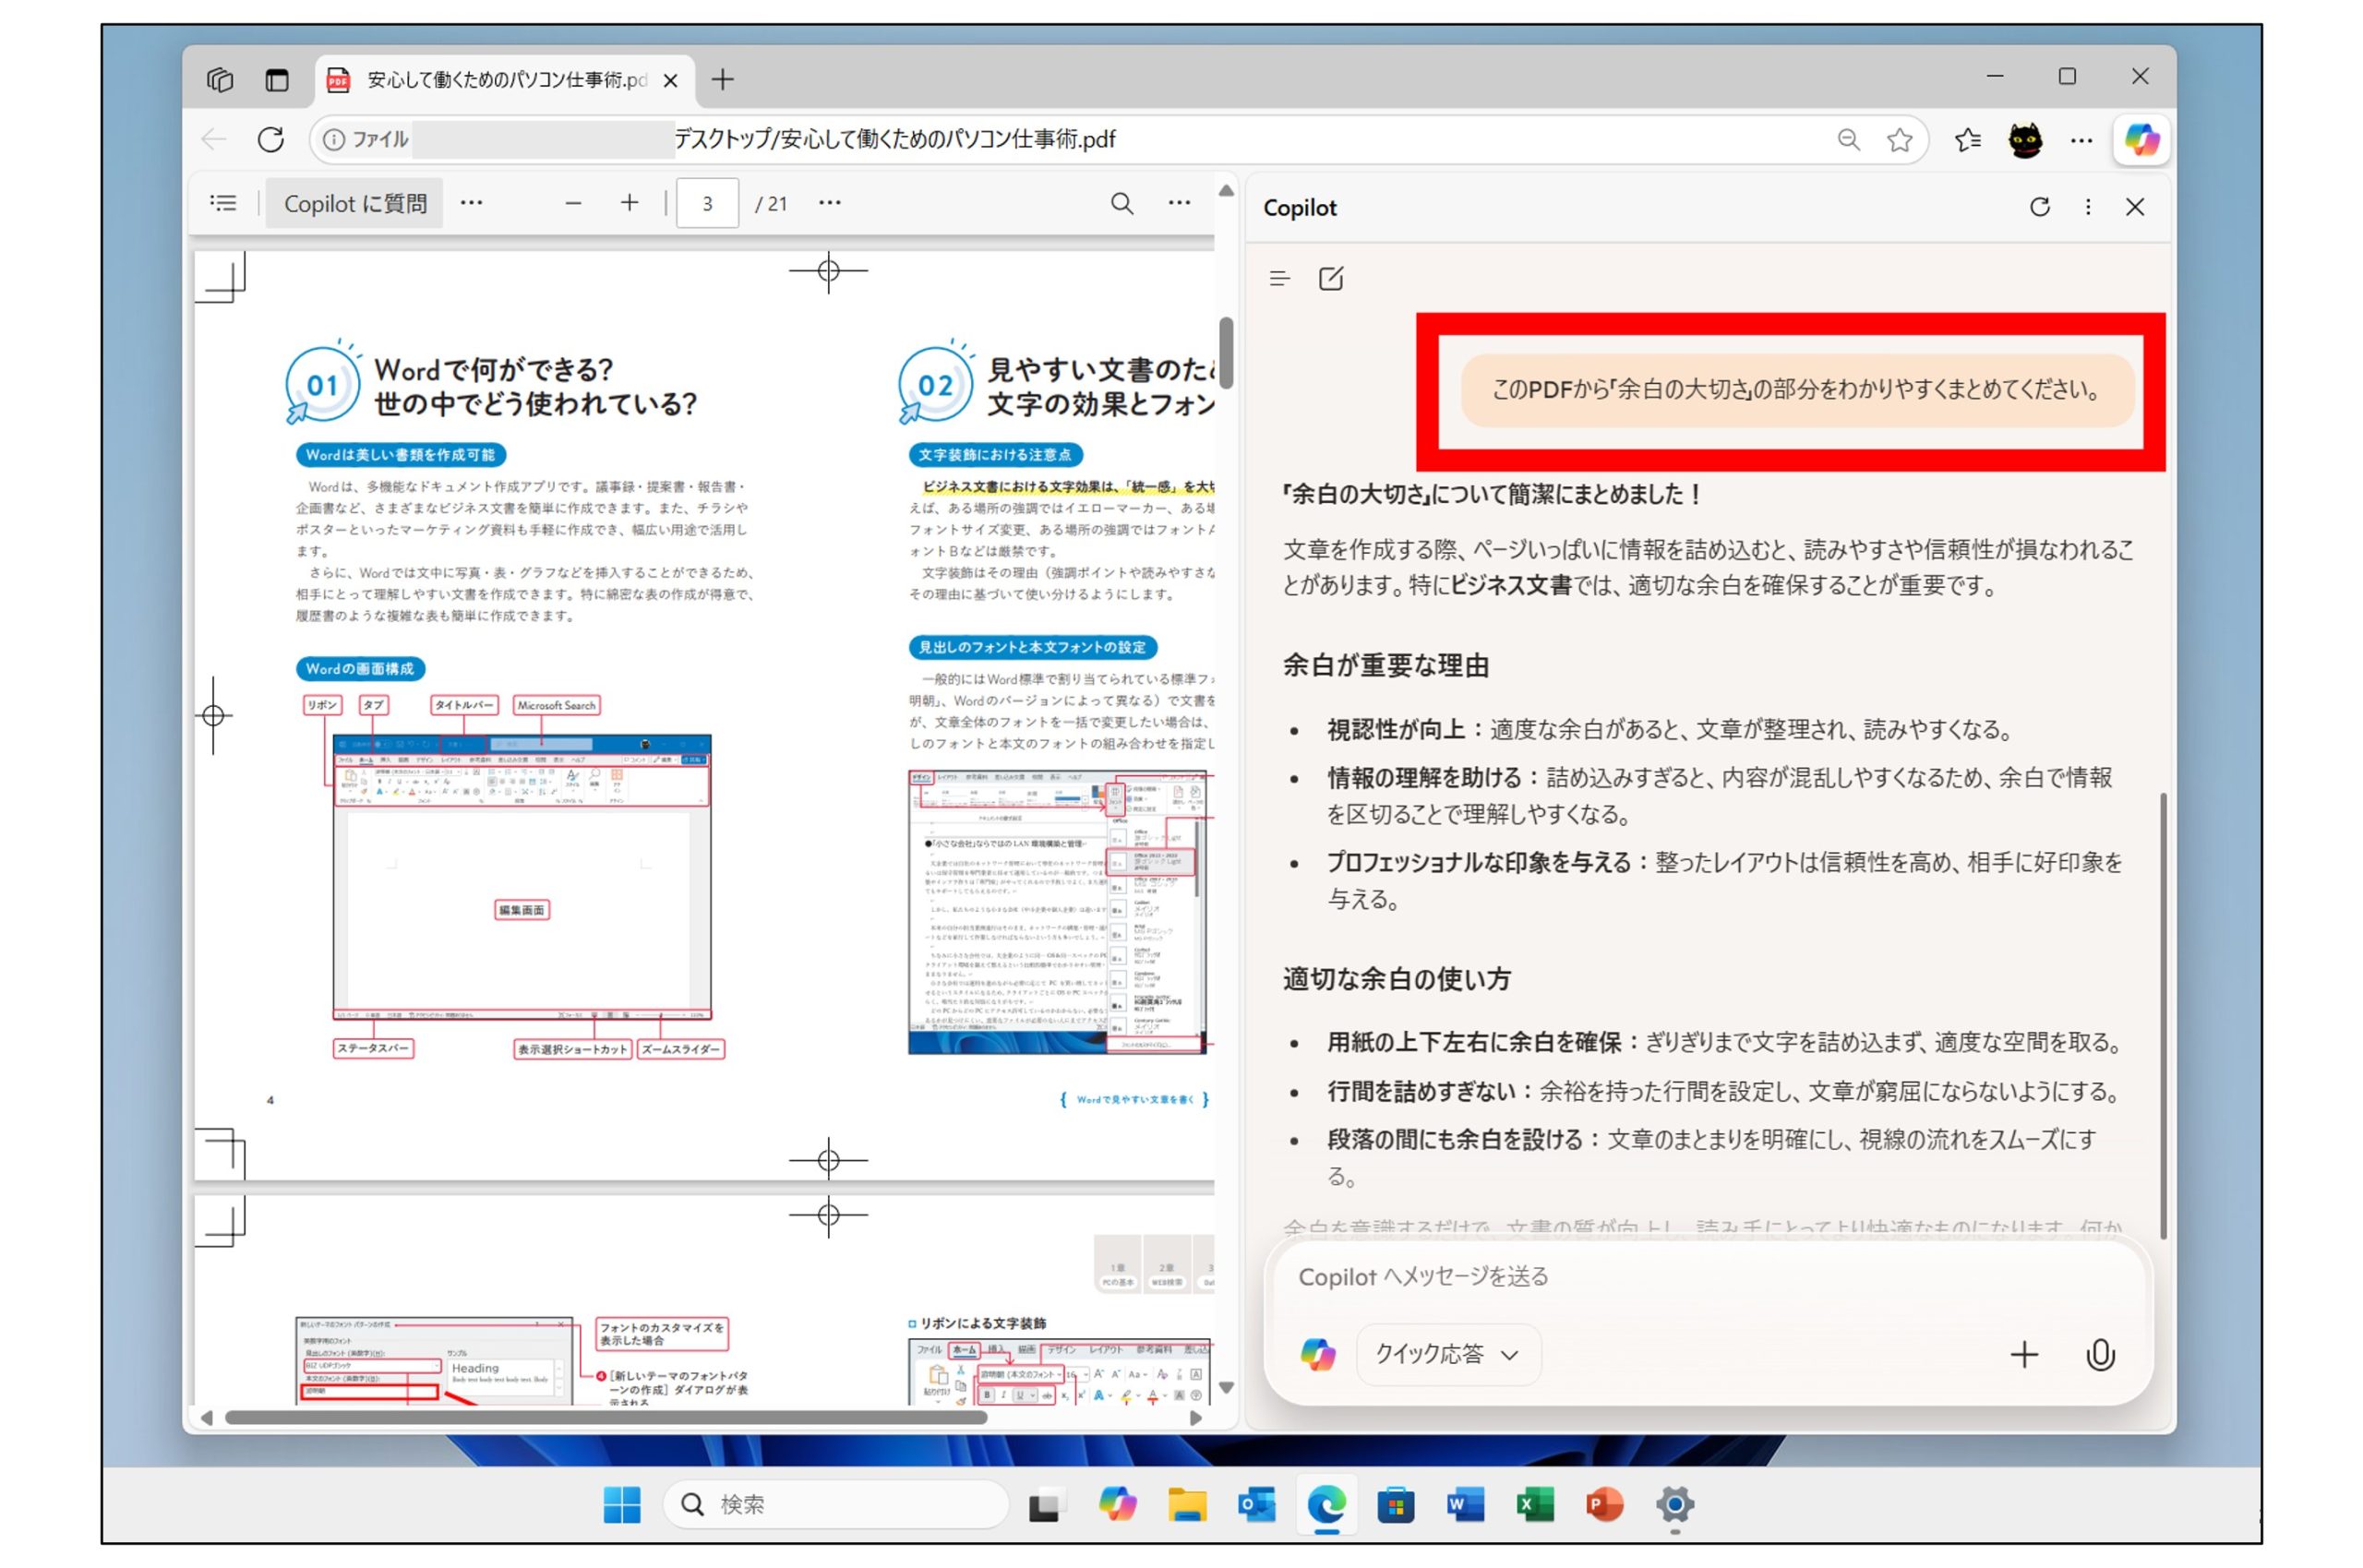Image resolution: width=2363 pixels, height=1568 pixels.
Task: Open more options next to Copilot に質問
Action: click(x=471, y=203)
